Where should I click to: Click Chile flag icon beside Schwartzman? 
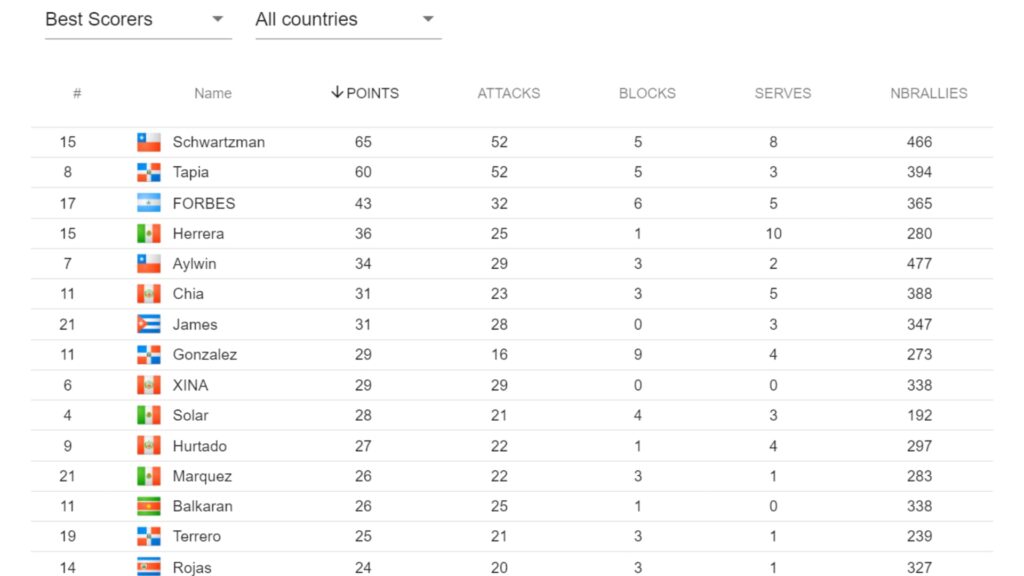[x=149, y=142]
